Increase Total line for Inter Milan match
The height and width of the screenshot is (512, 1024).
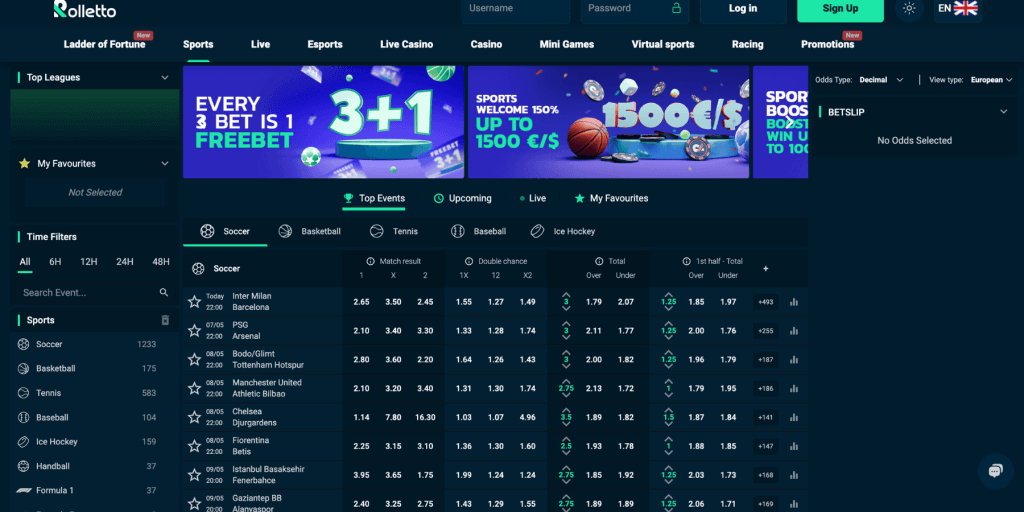(x=566, y=295)
